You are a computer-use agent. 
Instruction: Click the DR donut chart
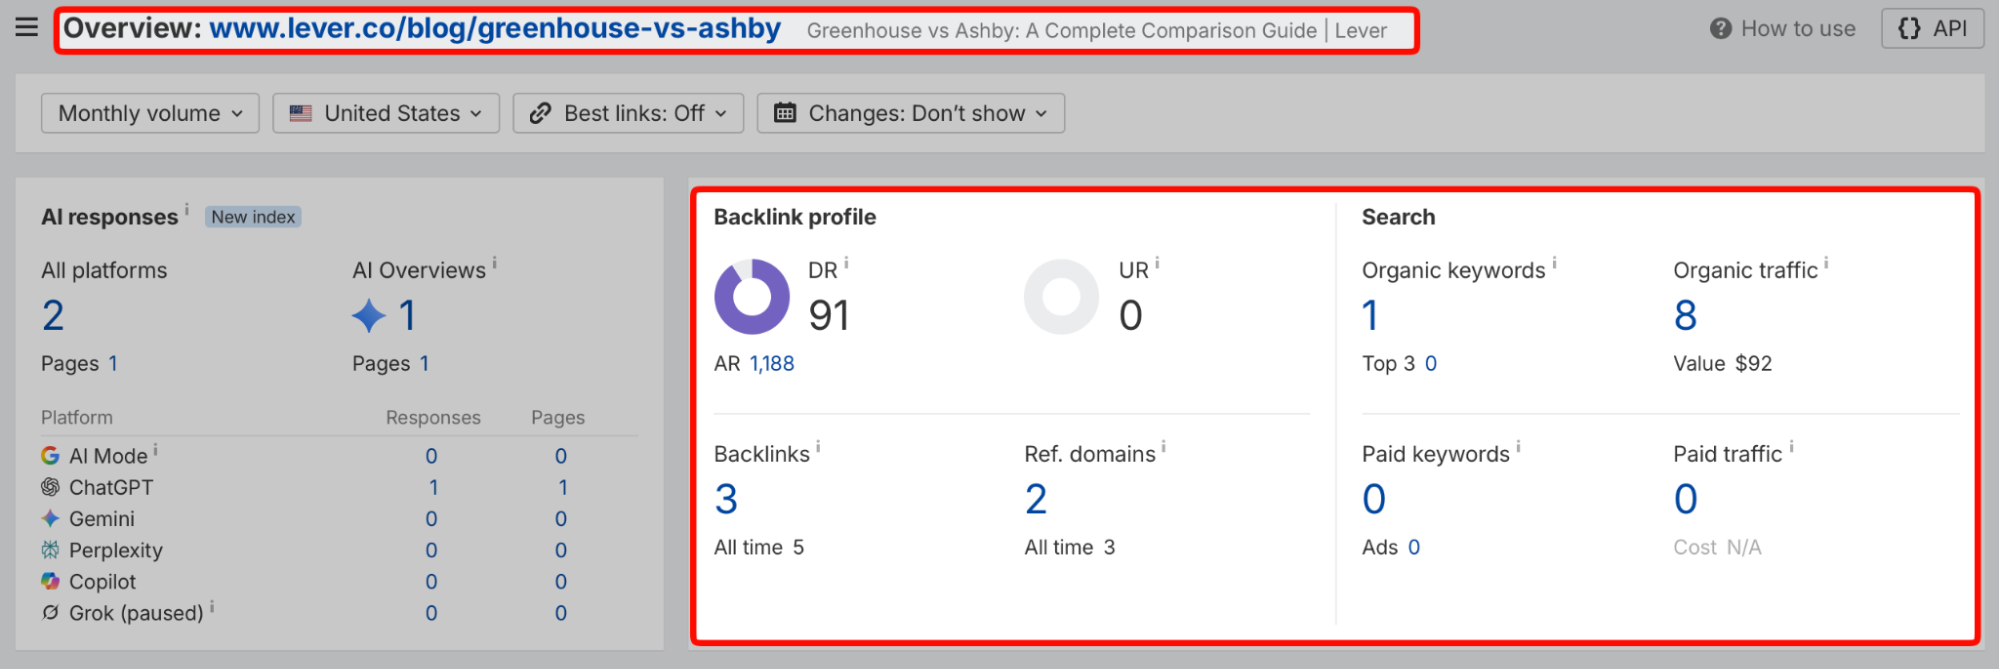click(x=752, y=297)
